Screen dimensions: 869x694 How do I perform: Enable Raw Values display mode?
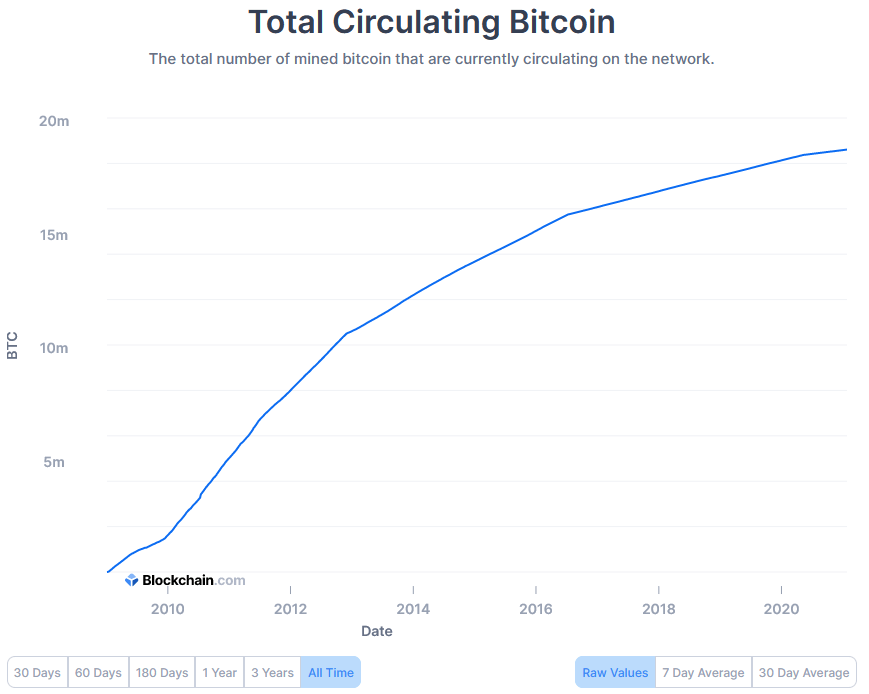pos(614,672)
